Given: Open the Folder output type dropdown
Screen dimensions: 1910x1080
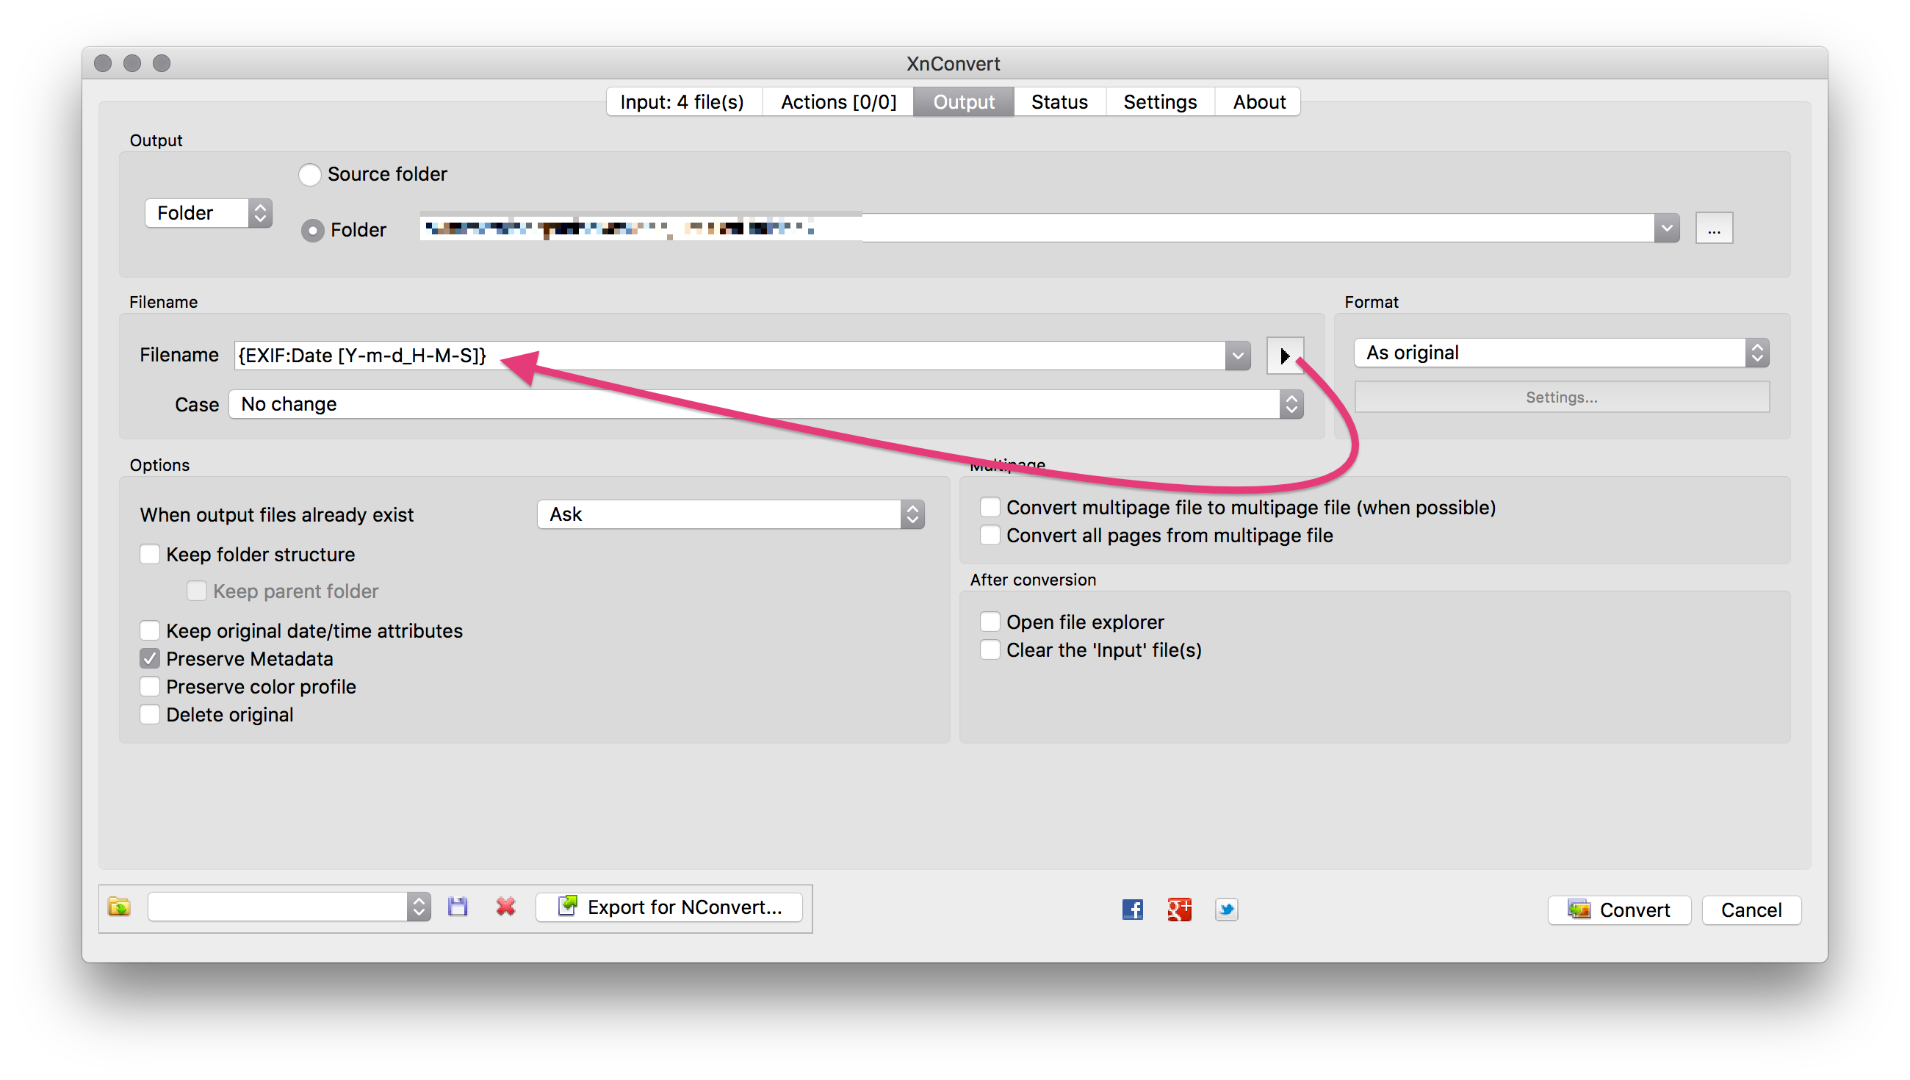Looking at the screenshot, I should click(209, 213).
